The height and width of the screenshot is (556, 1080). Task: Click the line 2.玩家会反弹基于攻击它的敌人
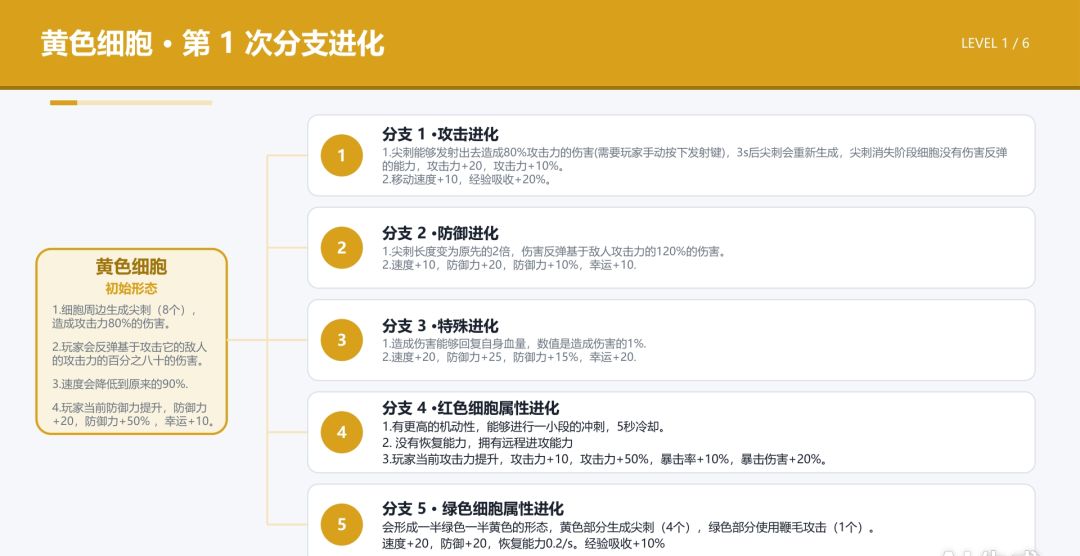click(x=129, y=347)
